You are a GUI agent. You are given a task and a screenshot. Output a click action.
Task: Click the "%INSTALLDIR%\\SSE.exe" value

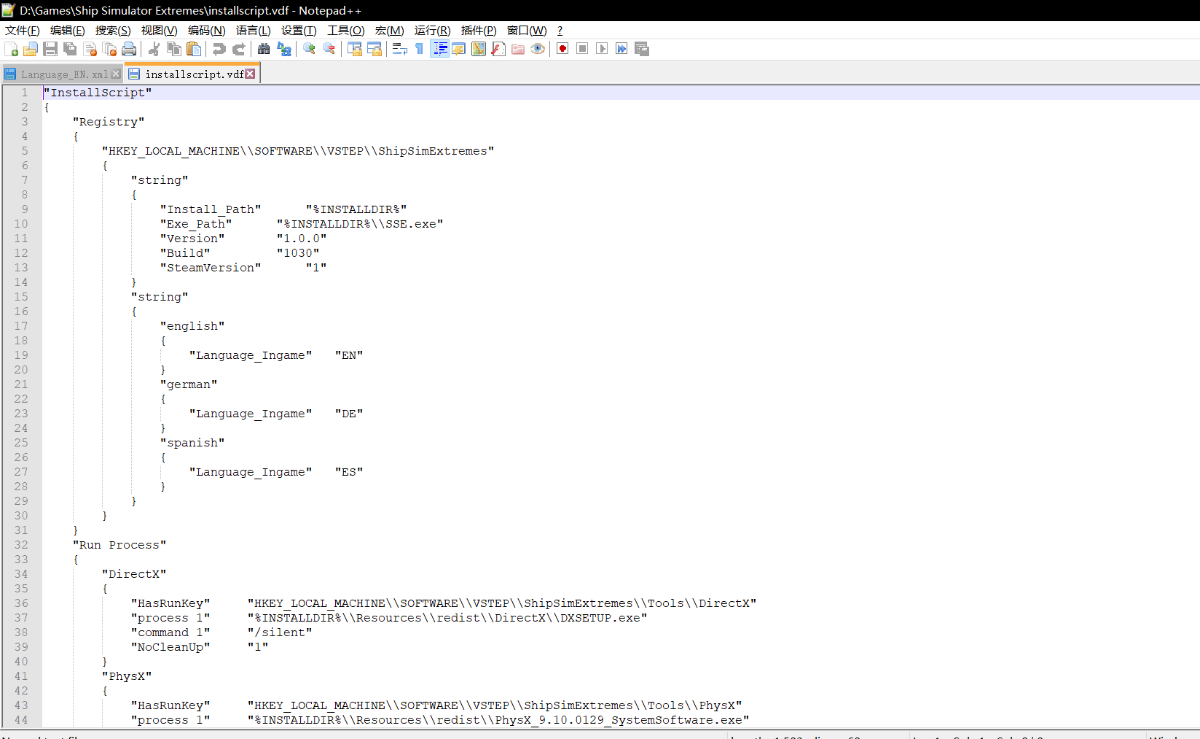pyautogui.click(x=359, y=224)
